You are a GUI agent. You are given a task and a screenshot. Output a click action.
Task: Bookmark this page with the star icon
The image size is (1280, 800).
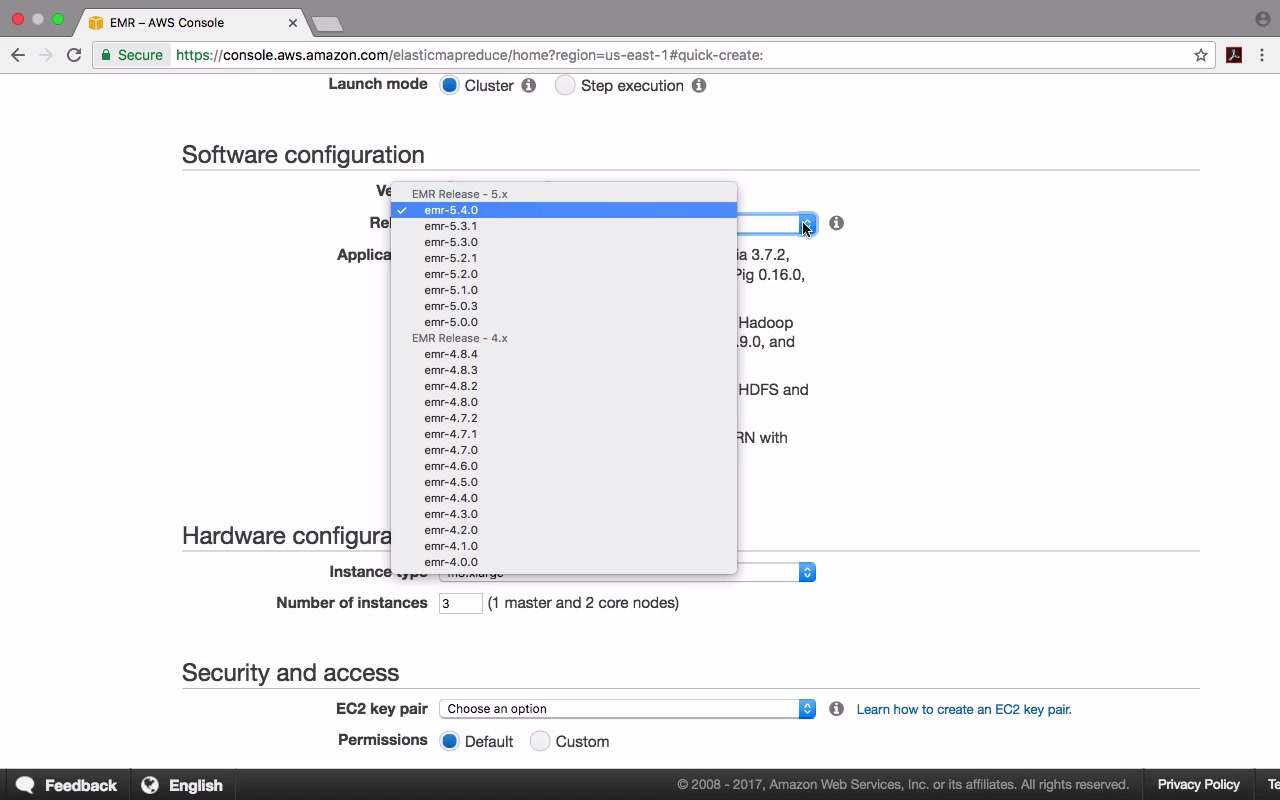[x=1201, y=55]
